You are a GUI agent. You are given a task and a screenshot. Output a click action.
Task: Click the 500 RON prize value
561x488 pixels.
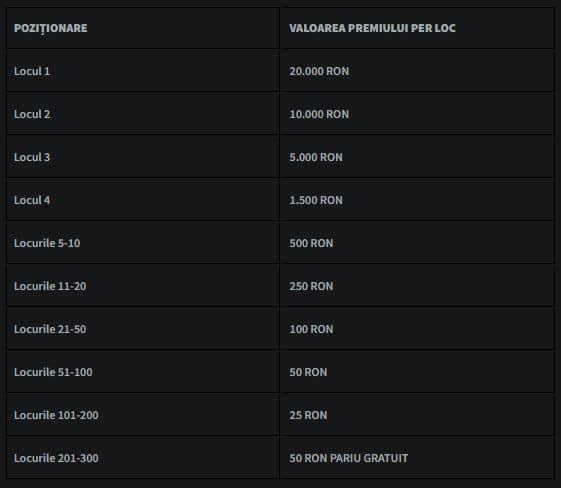point(311,243)
